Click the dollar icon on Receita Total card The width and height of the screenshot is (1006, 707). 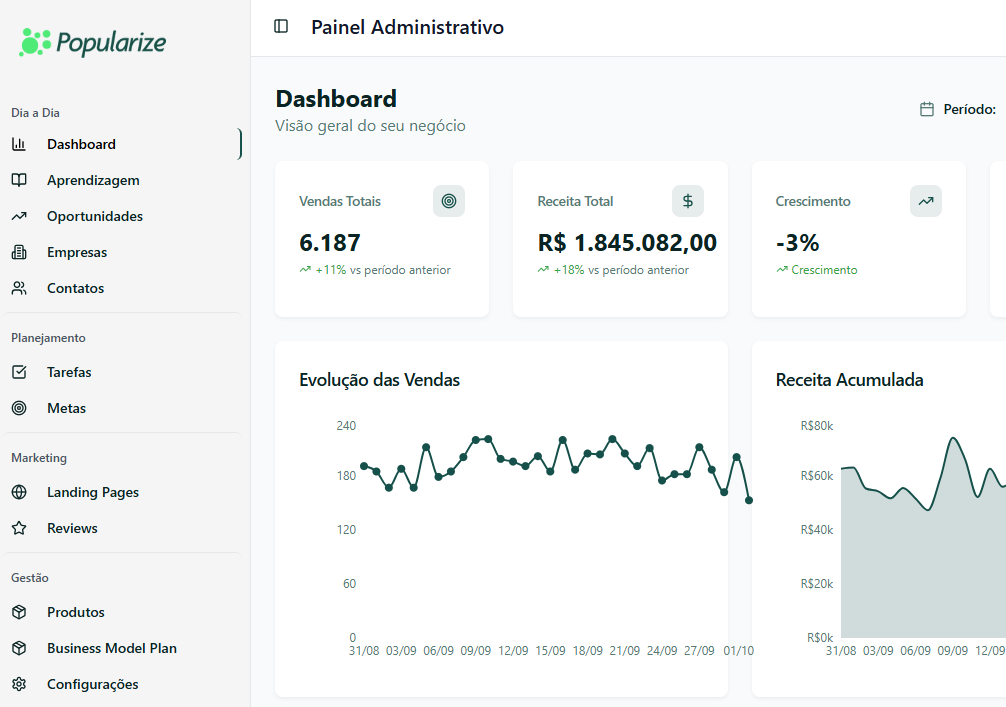[x=687, y=201]
